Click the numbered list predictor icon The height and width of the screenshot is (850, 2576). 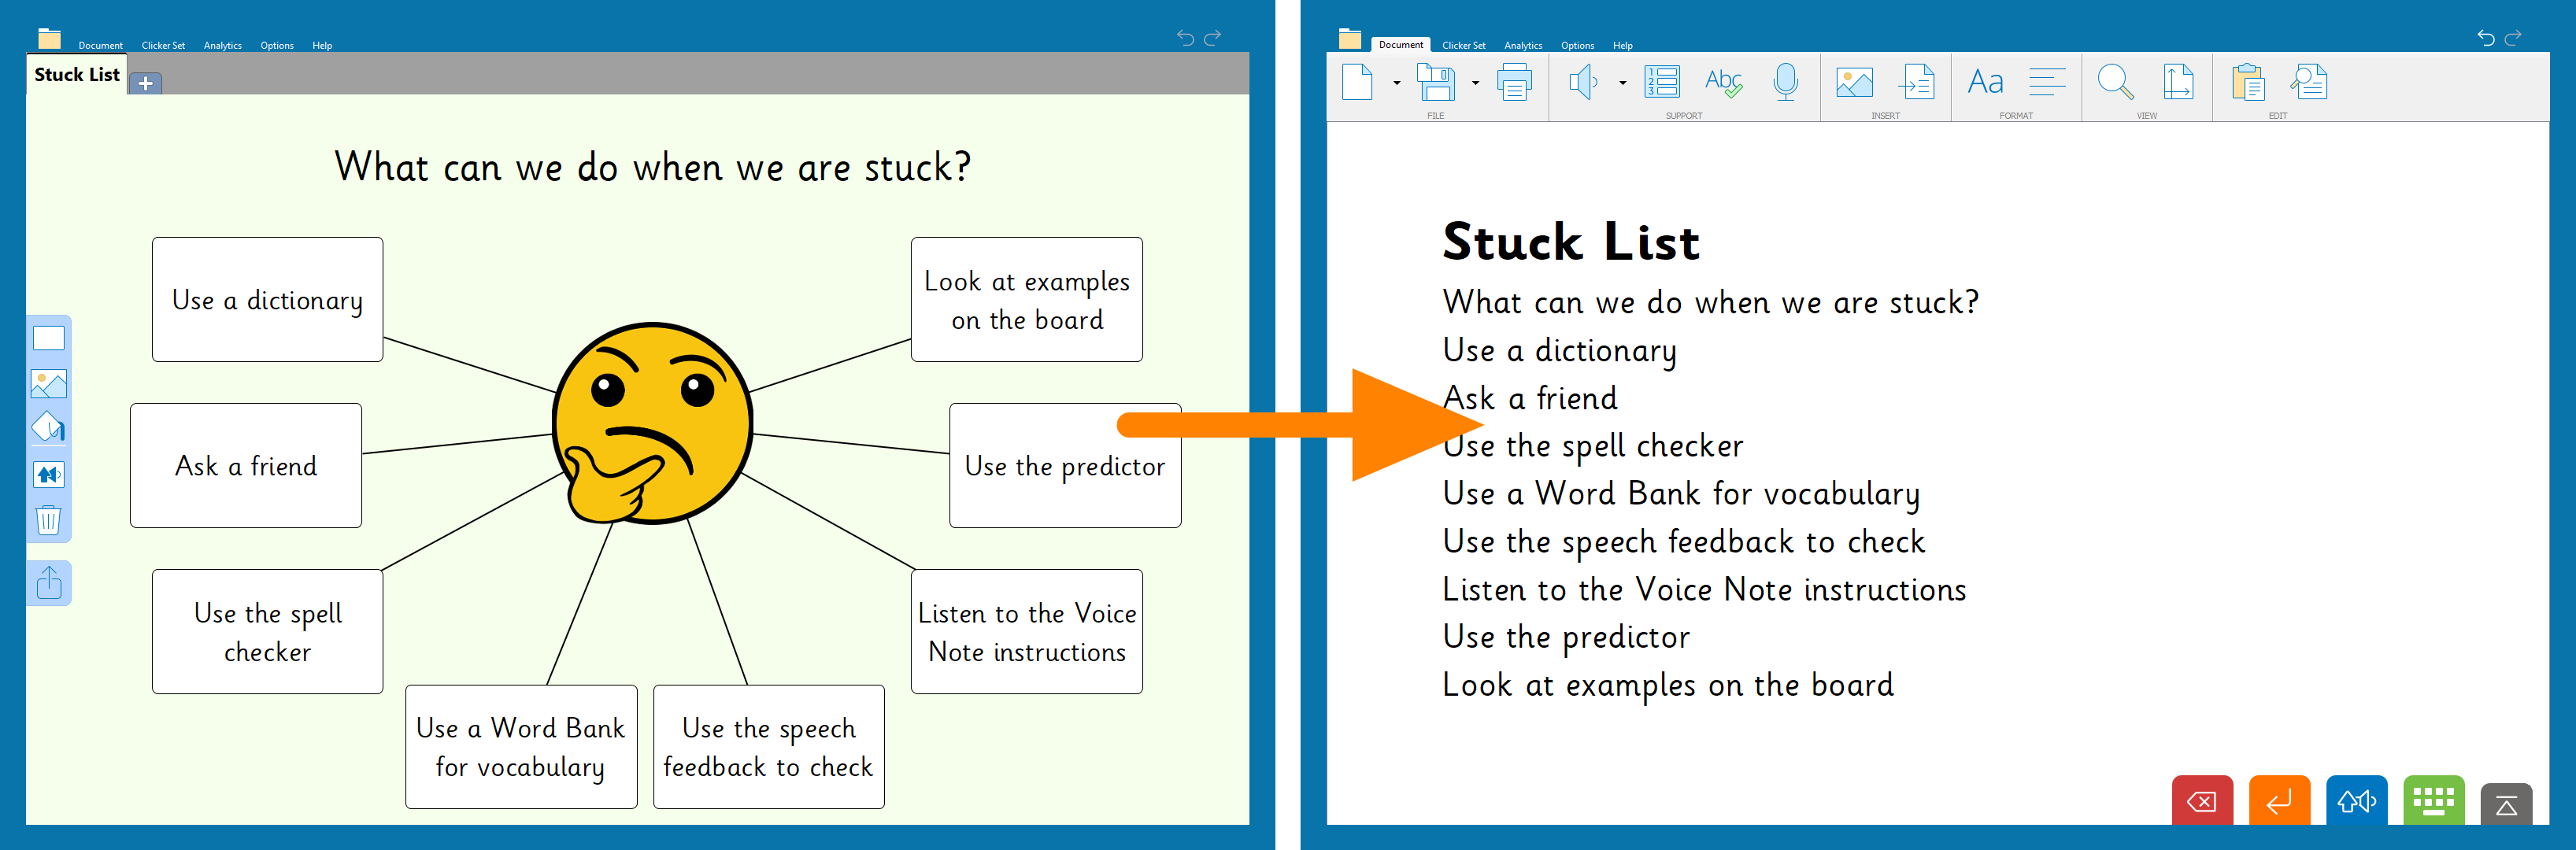(1662, 82)
